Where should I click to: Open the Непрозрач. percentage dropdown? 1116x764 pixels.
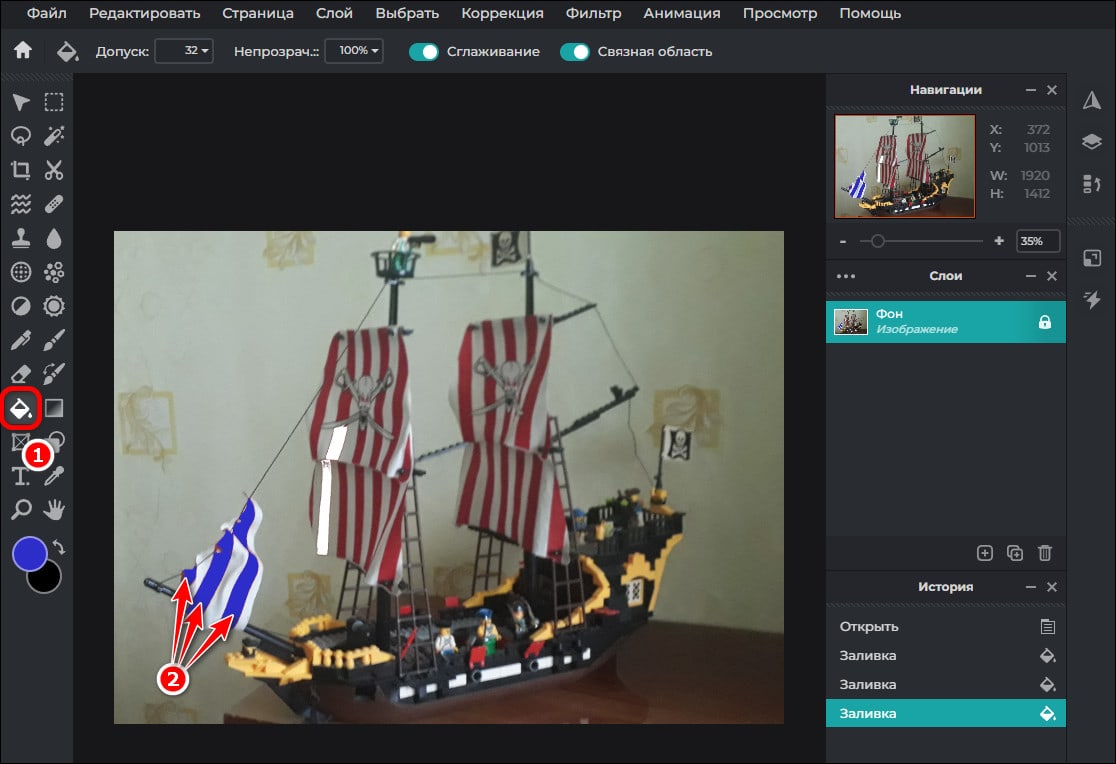[354, 51]
